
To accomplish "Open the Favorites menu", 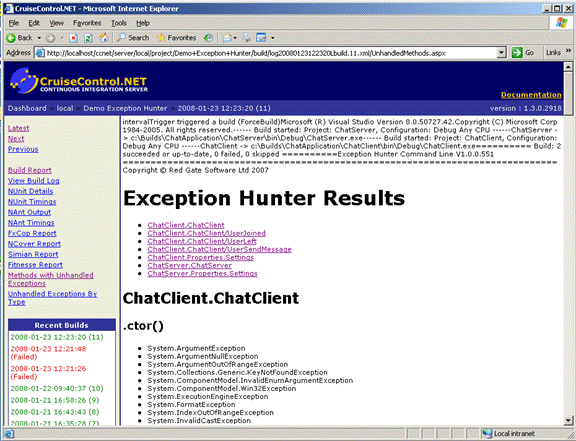I will pos(87,23).
